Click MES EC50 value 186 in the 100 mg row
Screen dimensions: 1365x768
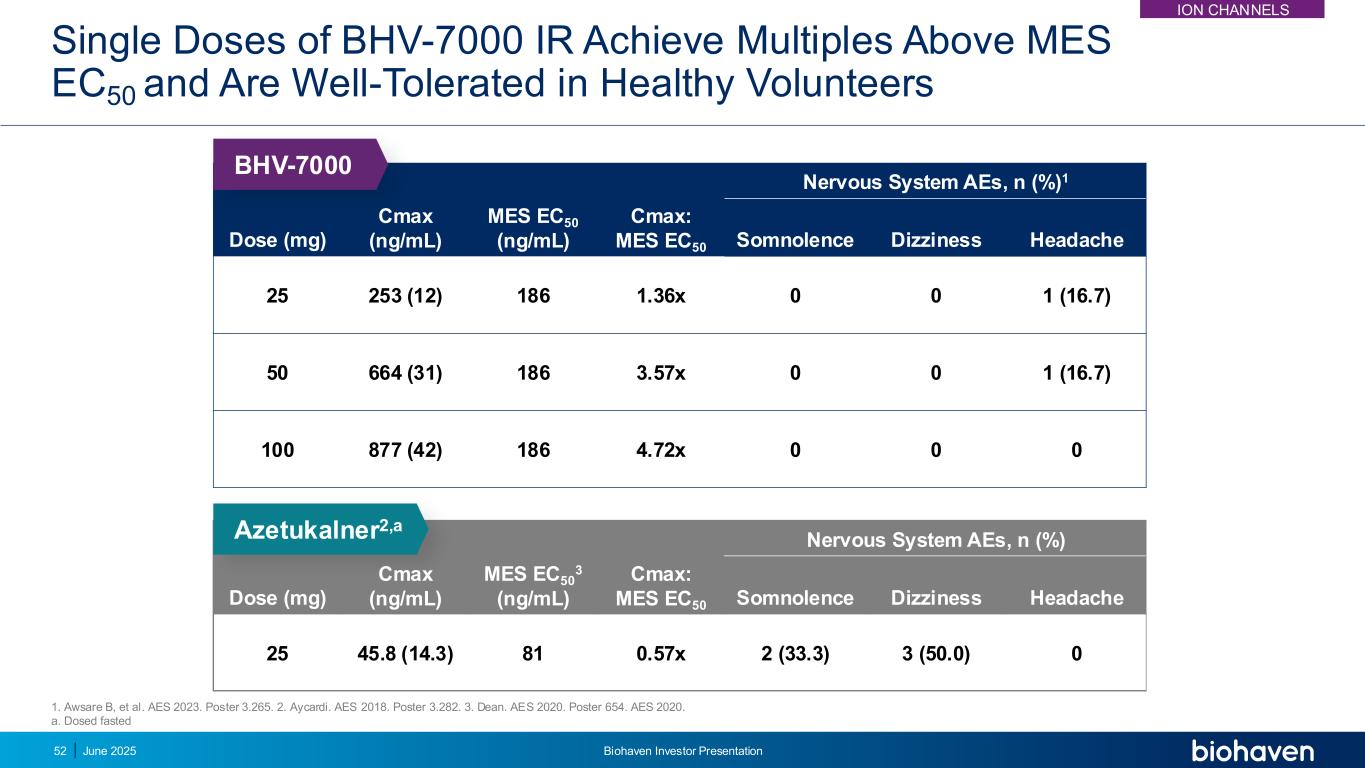(533, 450)
